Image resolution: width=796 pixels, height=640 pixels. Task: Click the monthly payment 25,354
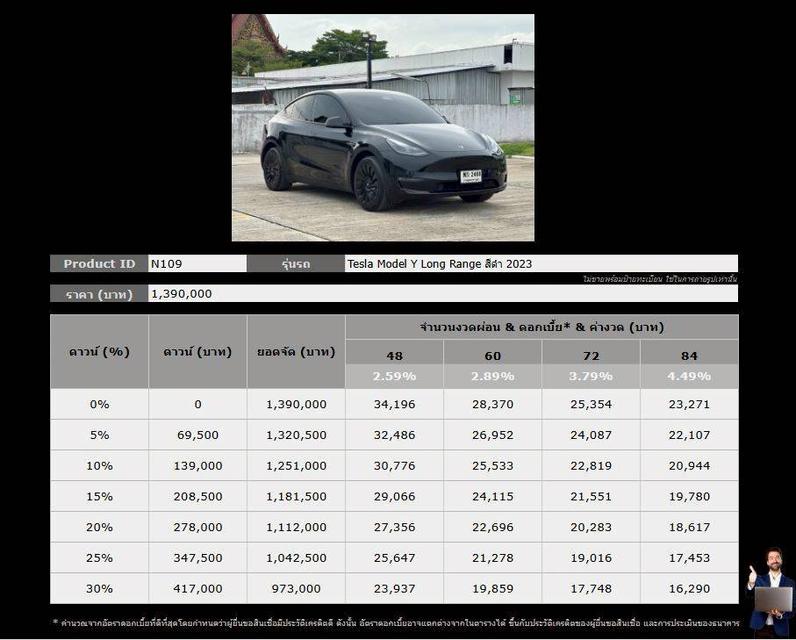click(591, 405)
